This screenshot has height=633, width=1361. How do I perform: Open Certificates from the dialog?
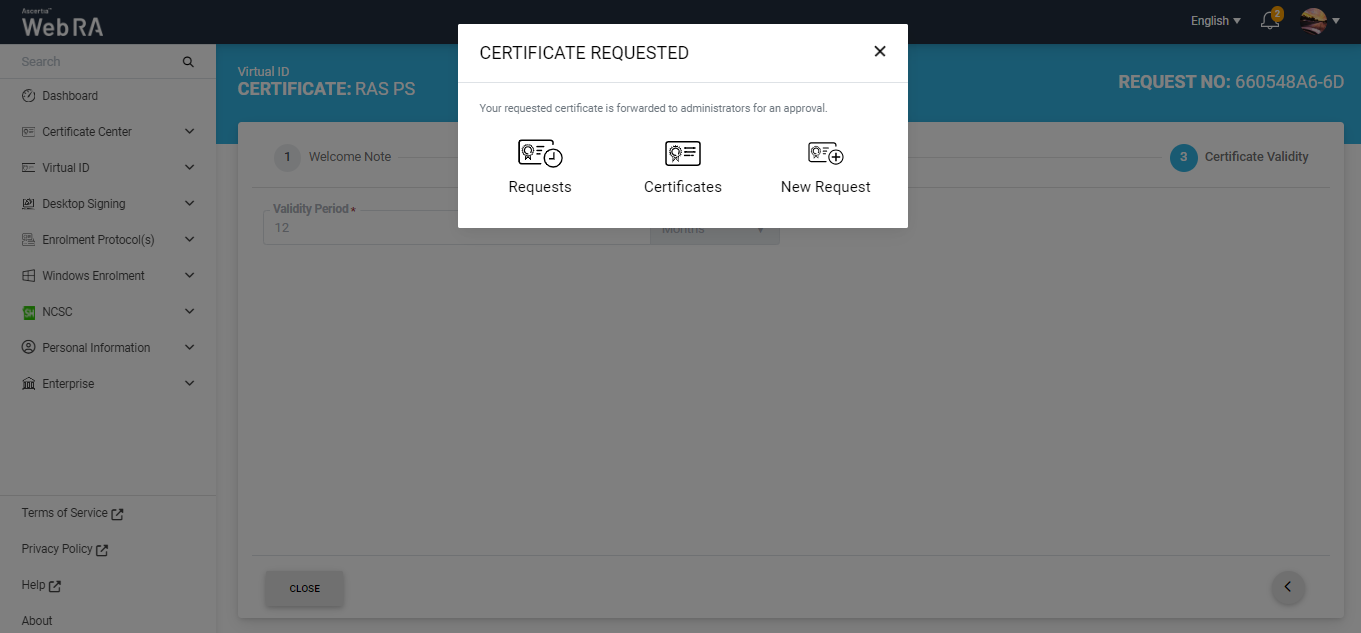(683, 167)
